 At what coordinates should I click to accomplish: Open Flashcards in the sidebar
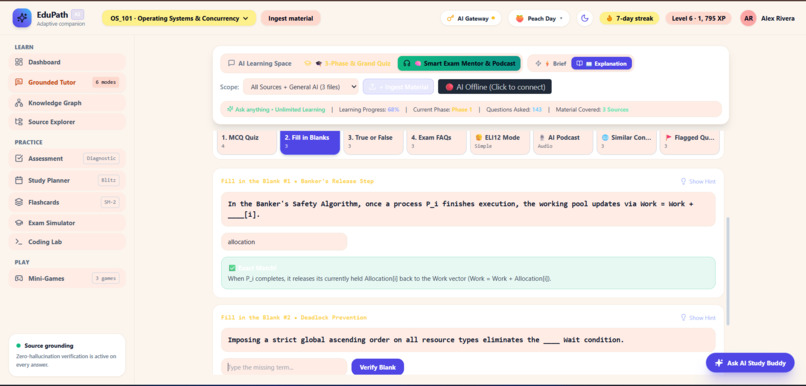67,203
